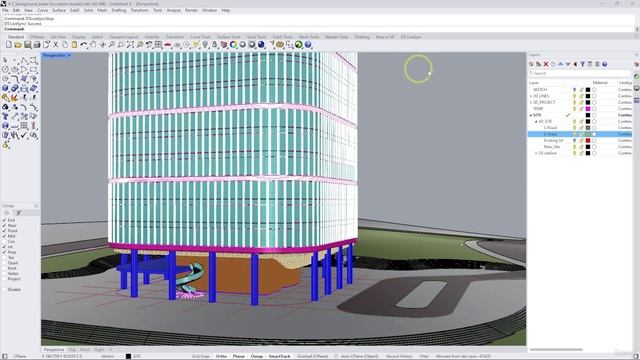Viewport: 640px width, 360px height.
Task: Click the Print icon in Standard toolbar
Action: click(37, 44)
